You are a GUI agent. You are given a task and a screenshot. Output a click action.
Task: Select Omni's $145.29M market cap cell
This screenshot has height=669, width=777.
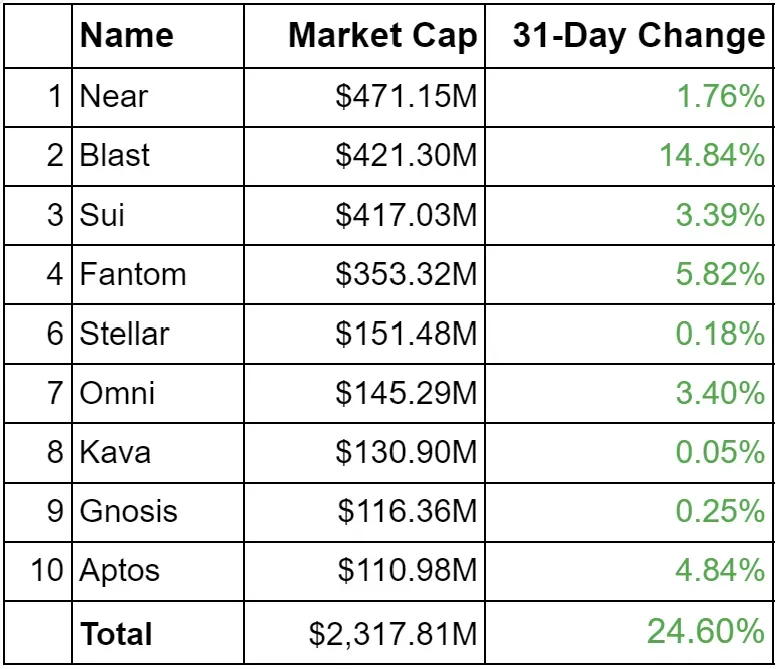(x=406, y=392)
